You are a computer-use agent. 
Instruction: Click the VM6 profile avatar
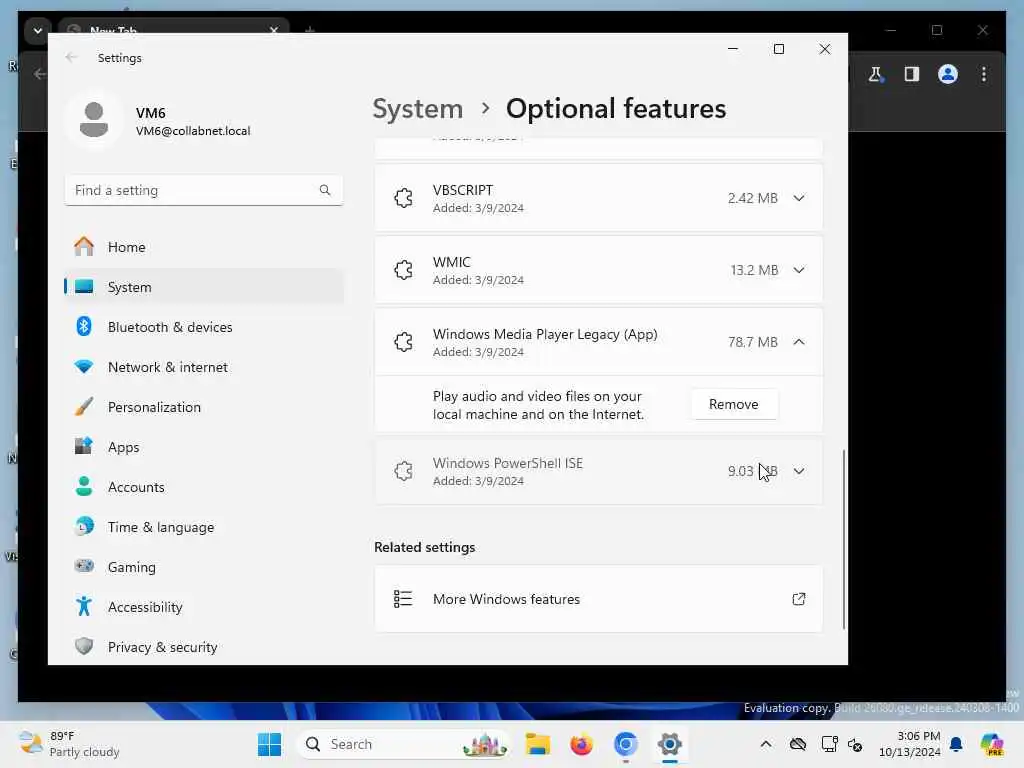tap(94, 120)
